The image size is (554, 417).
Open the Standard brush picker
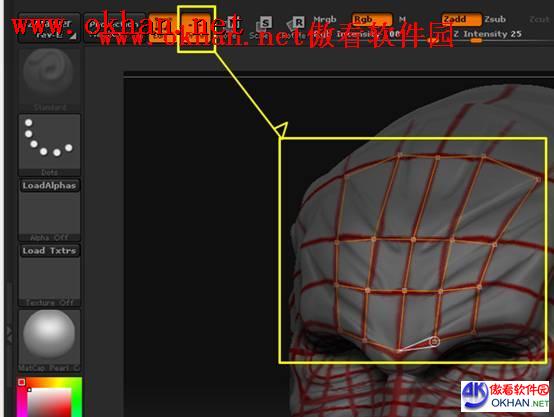(x=49, y=80)
